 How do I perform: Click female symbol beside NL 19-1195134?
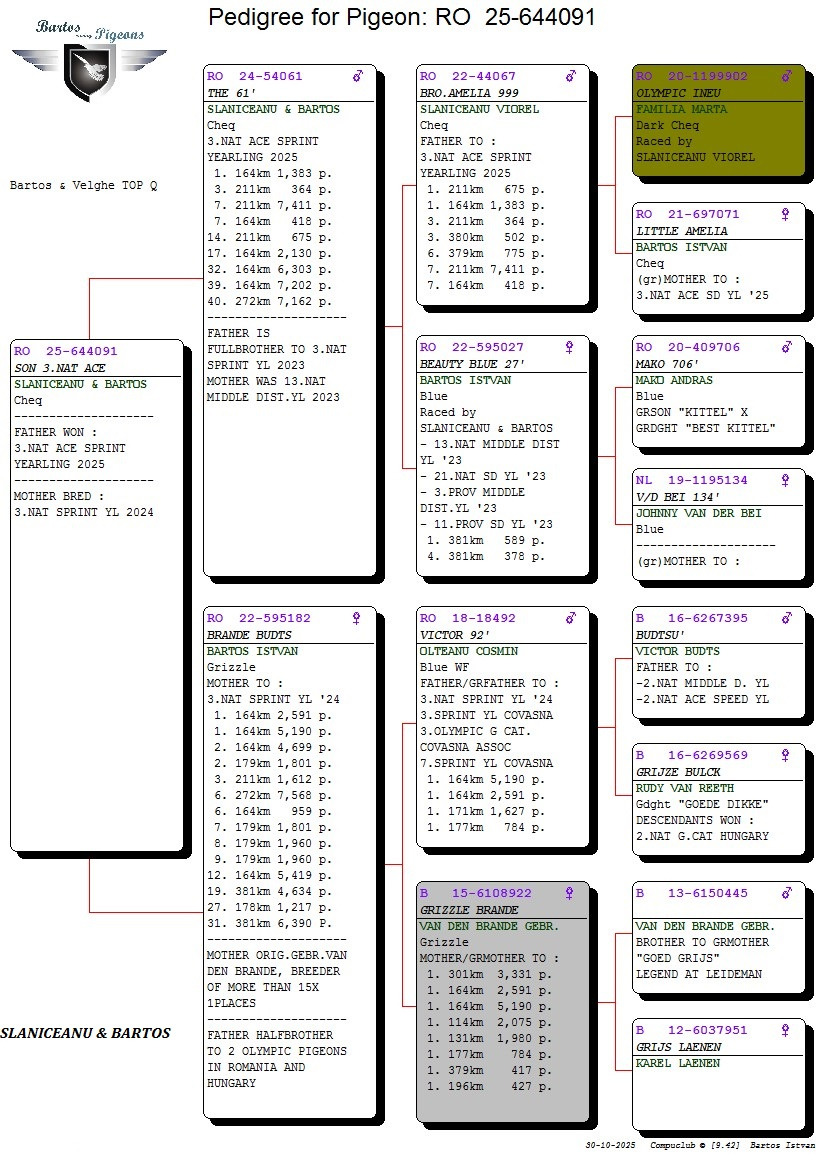pos(786,480)
